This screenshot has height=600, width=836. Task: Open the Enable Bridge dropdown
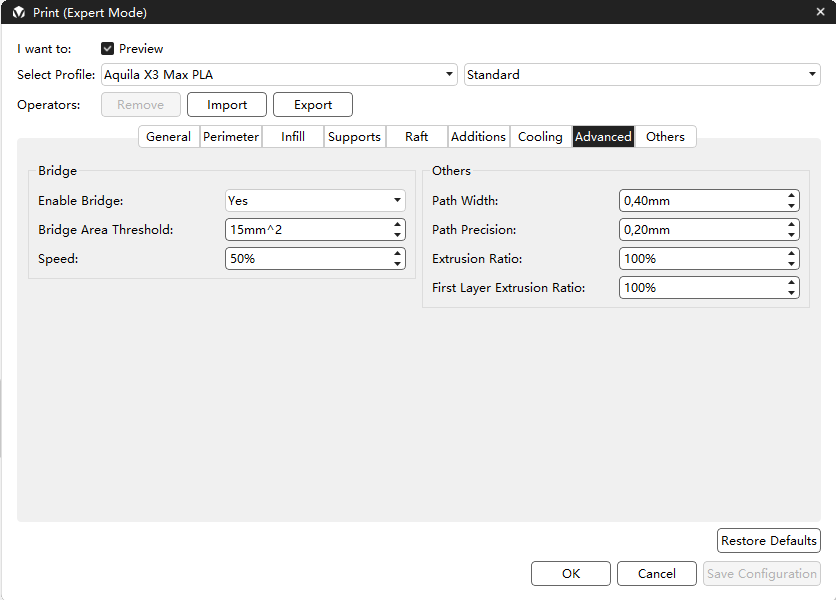(315, 200)
